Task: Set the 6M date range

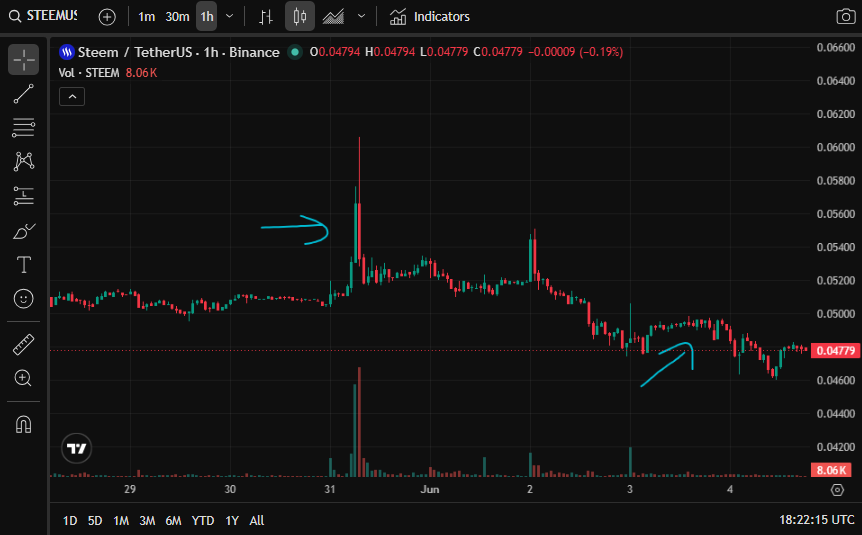Action: pos(173,520)
